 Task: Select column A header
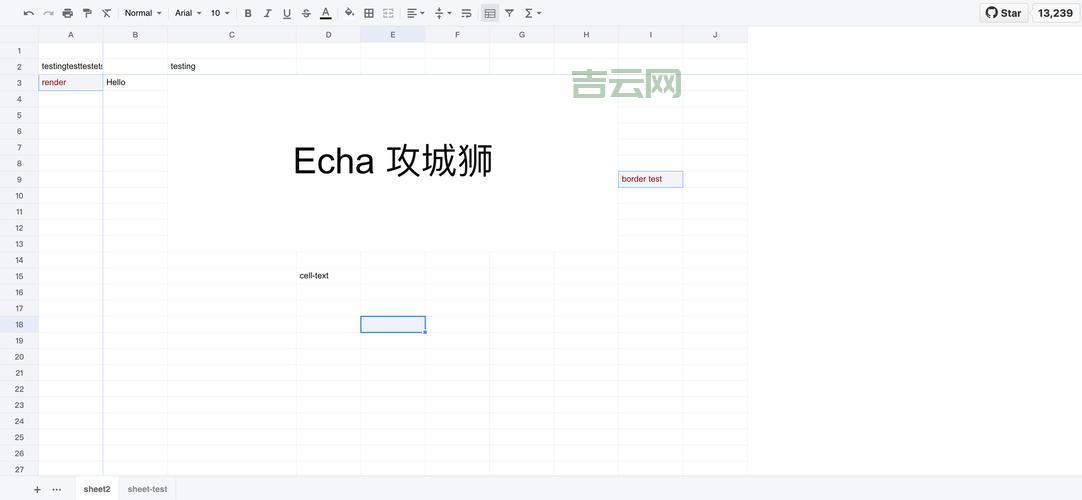point(71,34)
